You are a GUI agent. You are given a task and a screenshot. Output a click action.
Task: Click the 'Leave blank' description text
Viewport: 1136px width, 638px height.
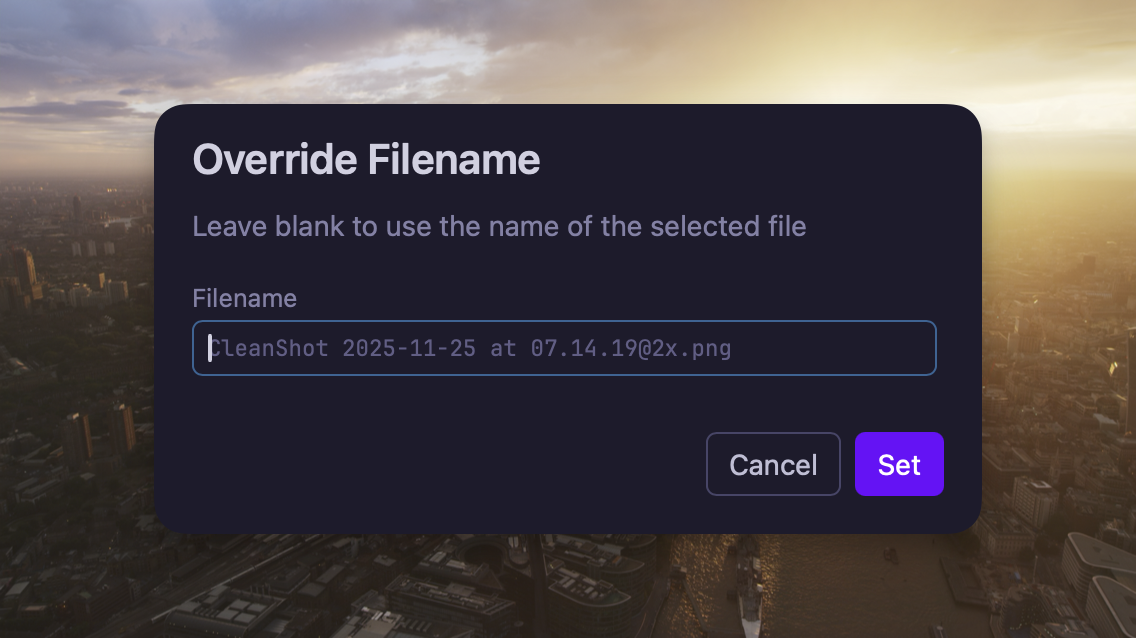pyautogui.click(x=499, y=226)
